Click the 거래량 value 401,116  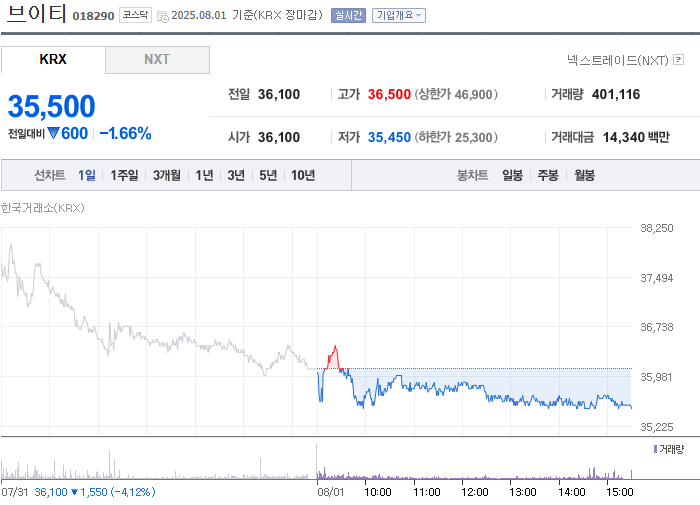616,94
